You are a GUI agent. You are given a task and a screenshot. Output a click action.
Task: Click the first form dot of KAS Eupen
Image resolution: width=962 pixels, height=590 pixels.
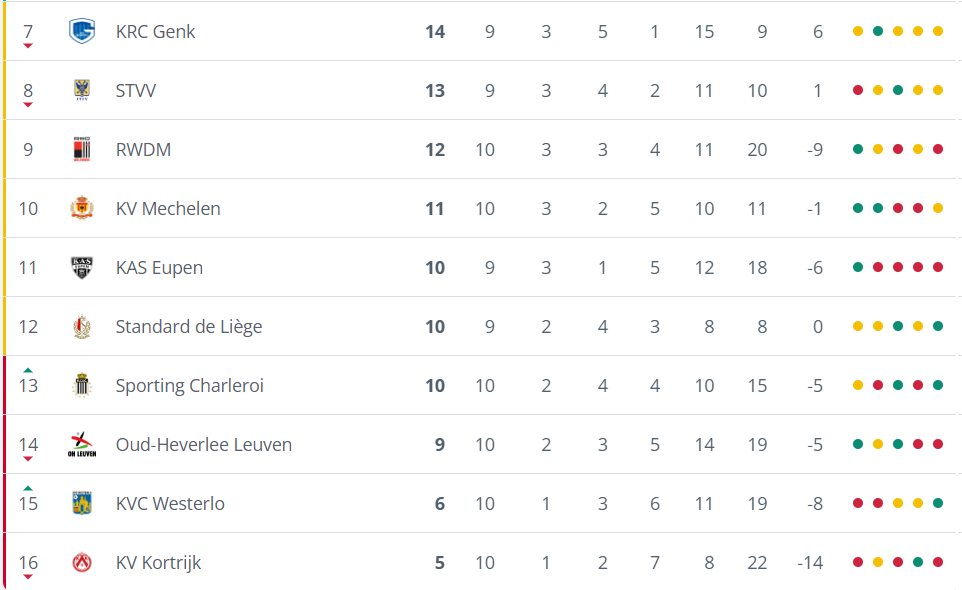[858, 267]
